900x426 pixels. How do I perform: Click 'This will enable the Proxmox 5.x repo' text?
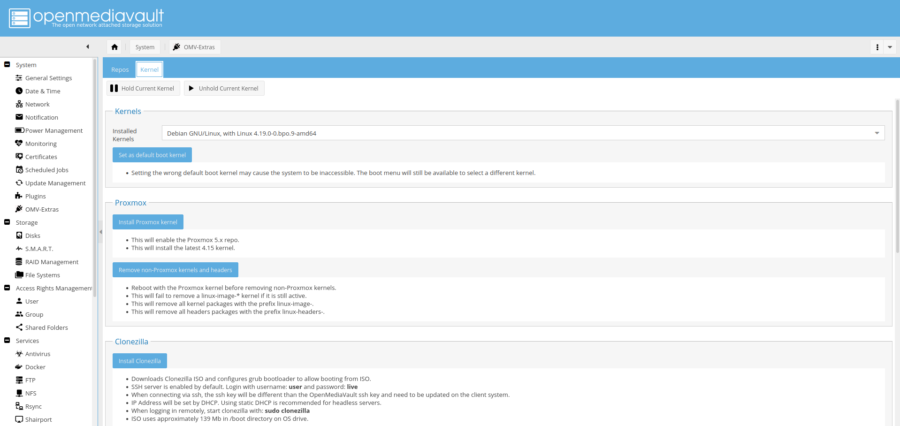pyautogui.click(x=185, y=240)
